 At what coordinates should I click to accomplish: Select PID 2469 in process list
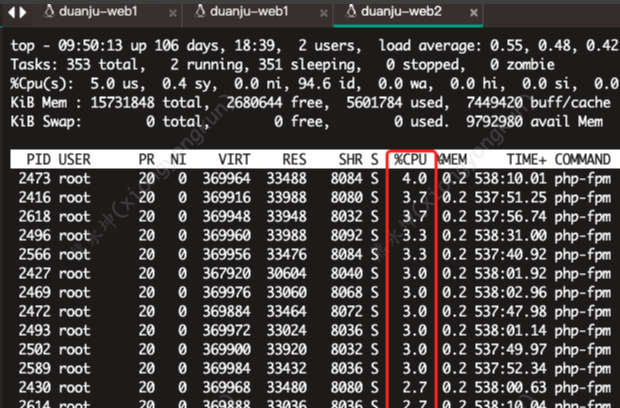tap(34, 293)
